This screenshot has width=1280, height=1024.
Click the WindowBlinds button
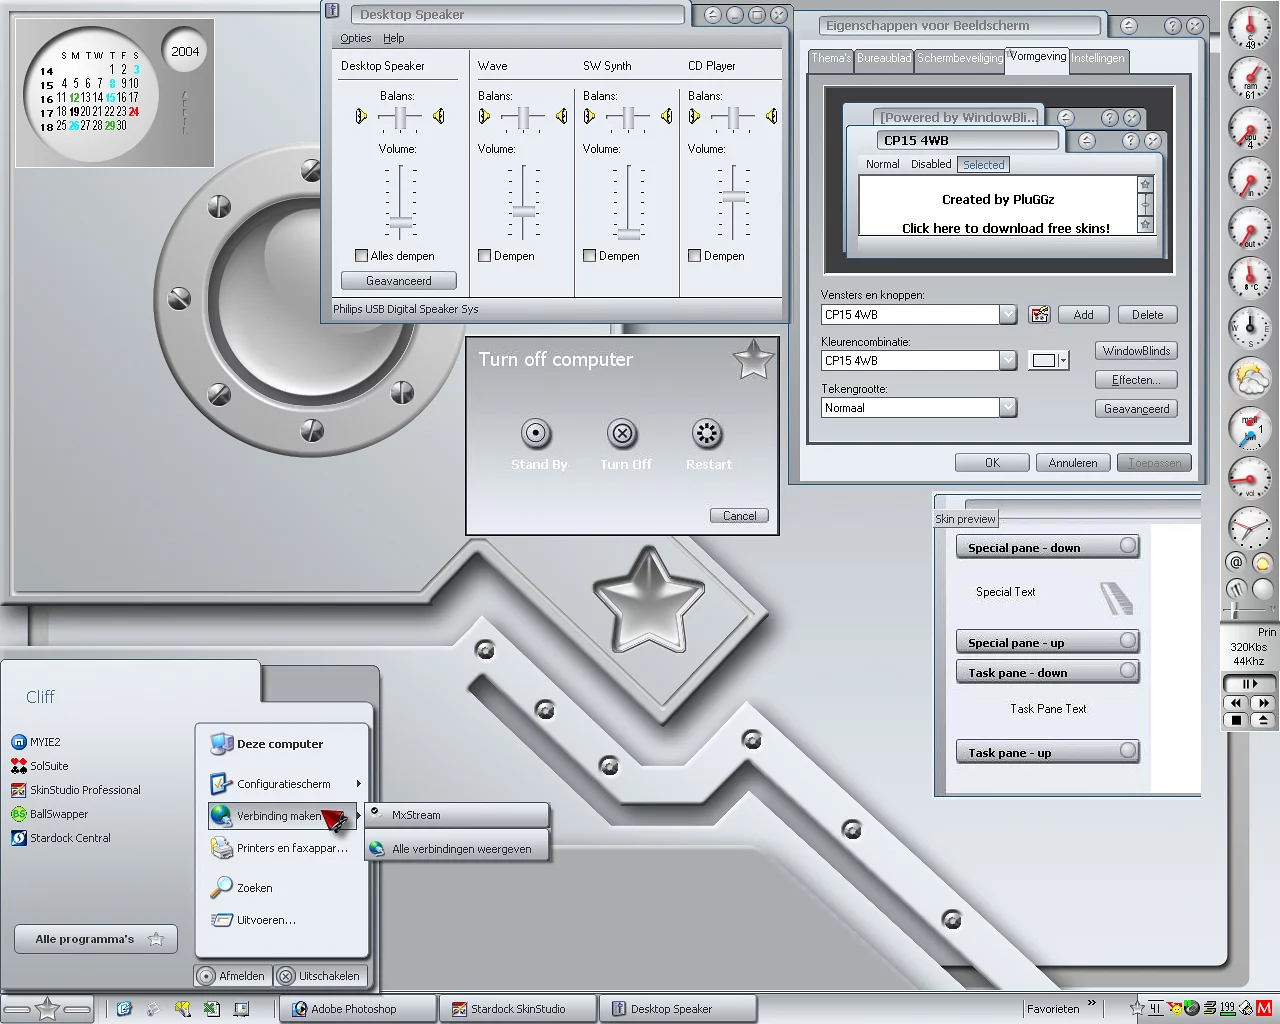pos(1136,351)
